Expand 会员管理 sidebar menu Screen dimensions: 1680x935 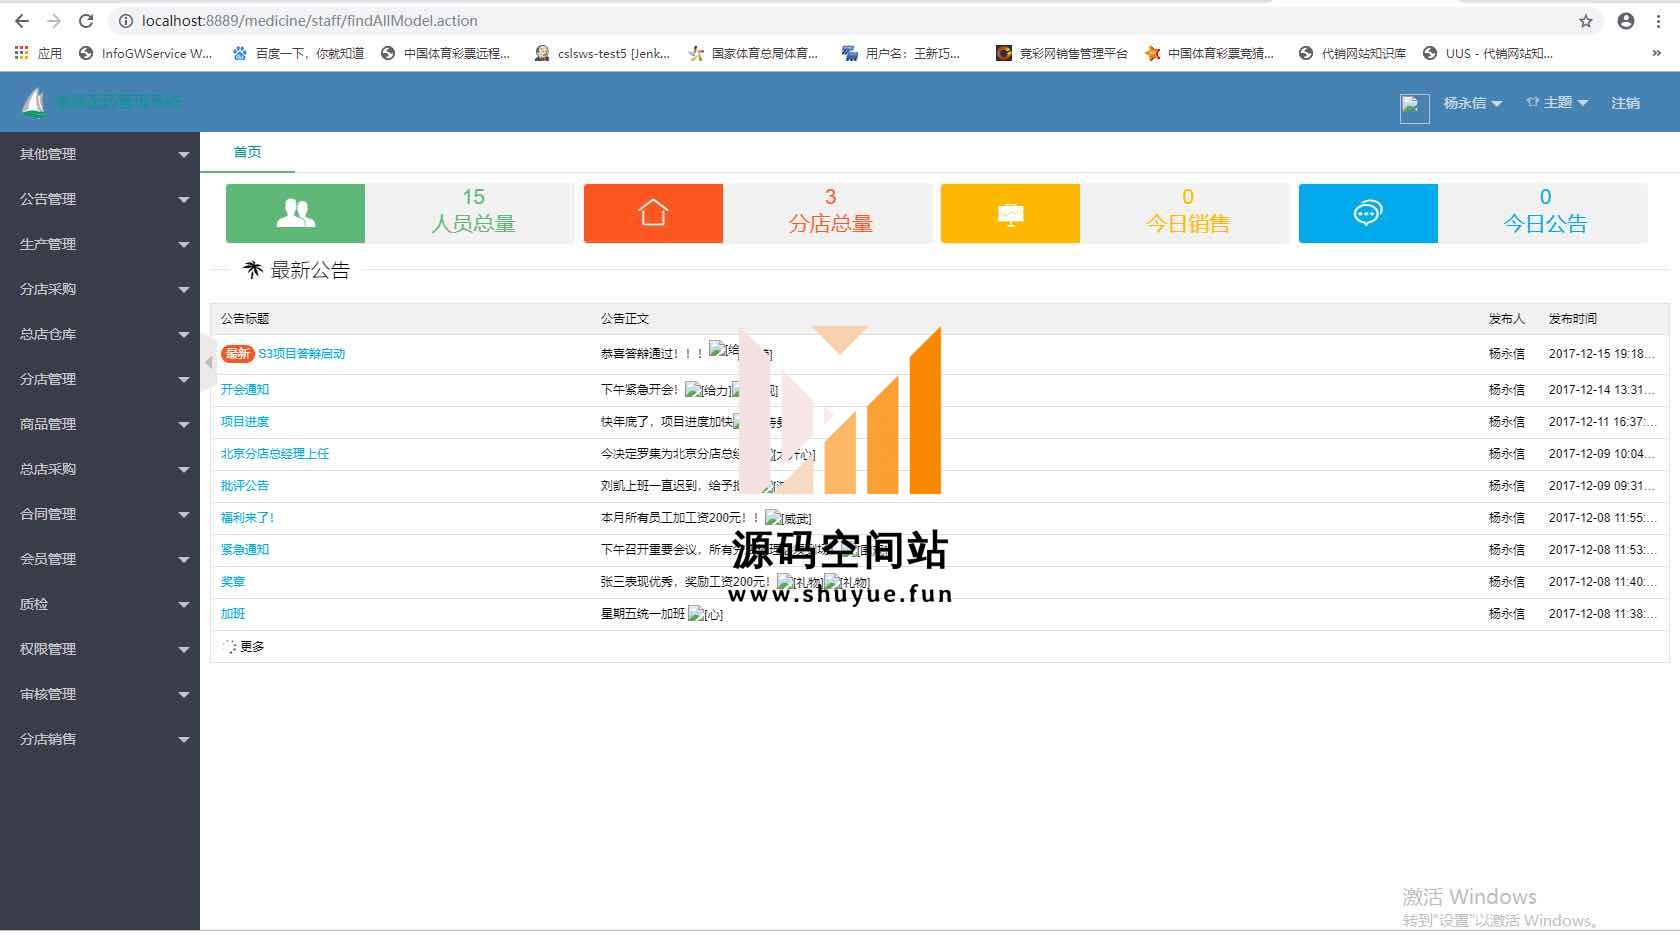(100, 559)
